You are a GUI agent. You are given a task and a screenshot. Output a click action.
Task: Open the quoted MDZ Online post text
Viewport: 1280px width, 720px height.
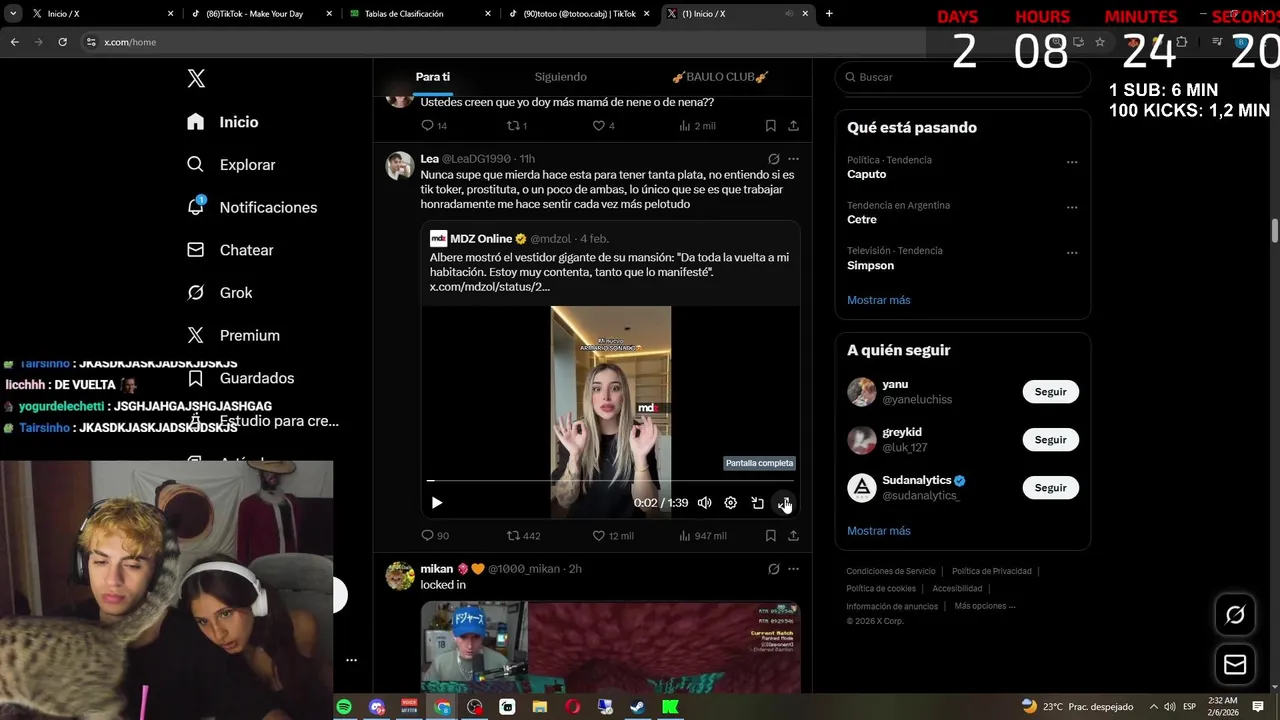(610, 272)
